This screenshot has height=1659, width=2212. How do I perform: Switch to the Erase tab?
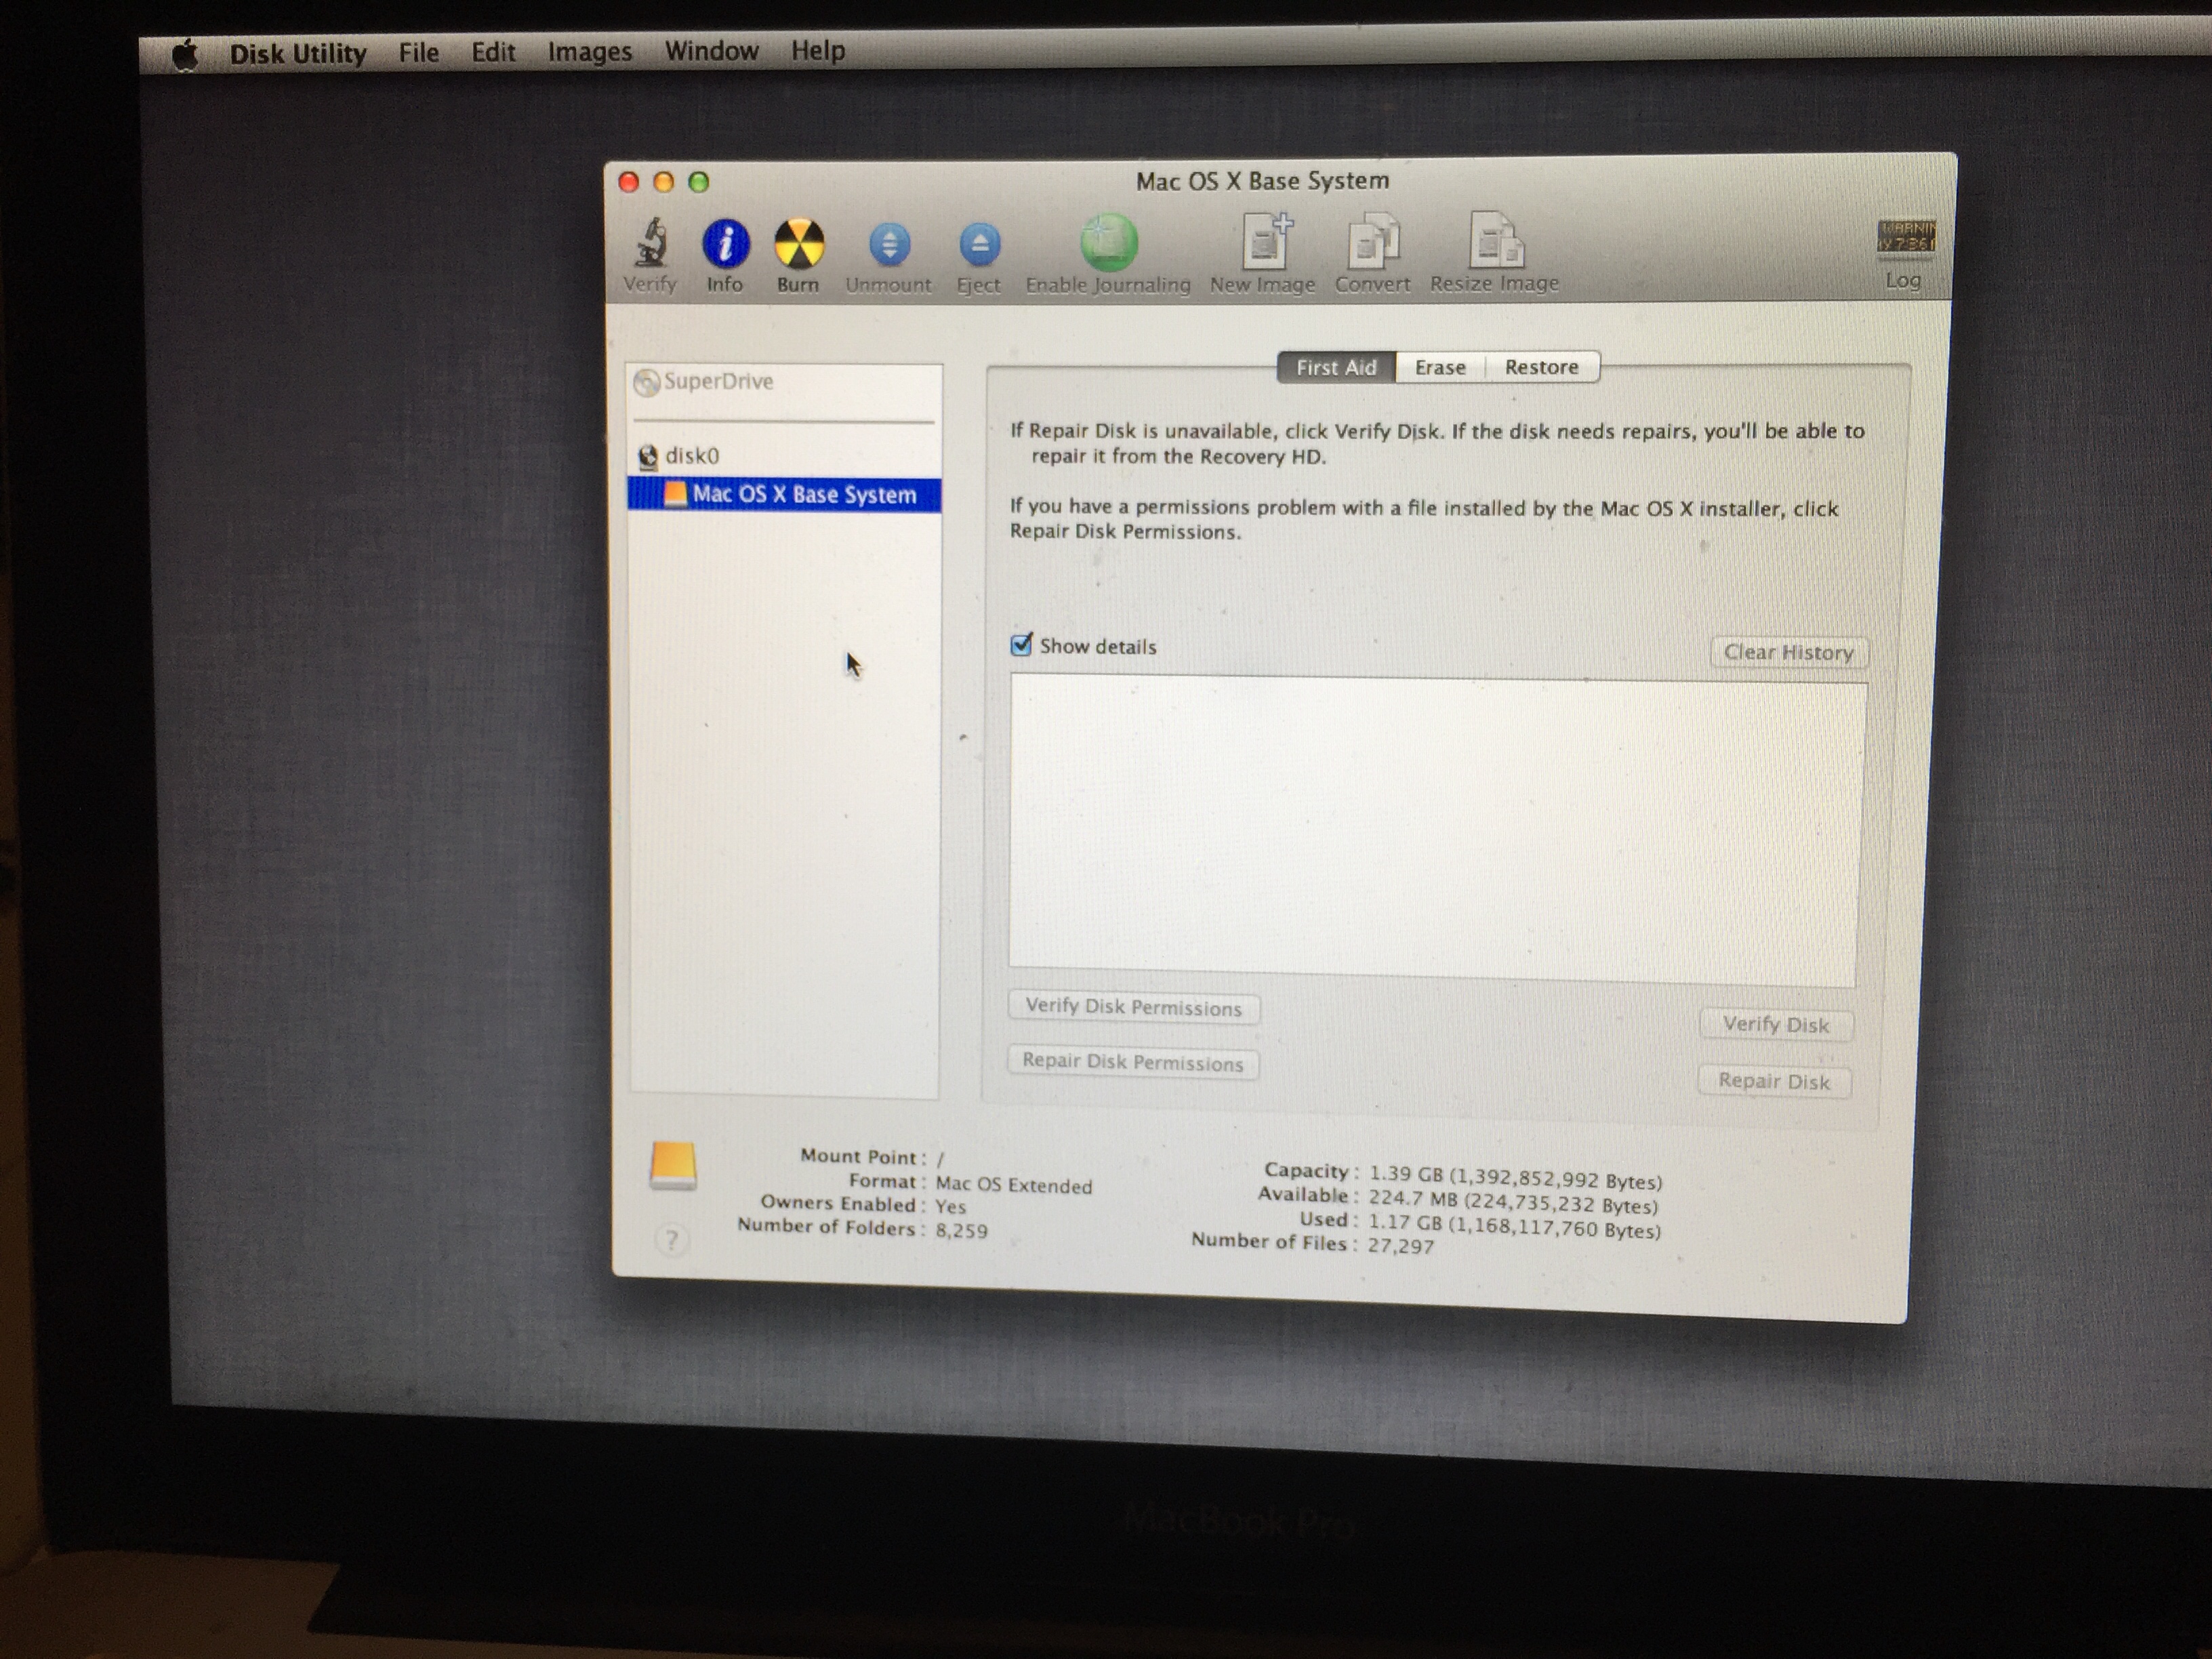coord(1440,368)
